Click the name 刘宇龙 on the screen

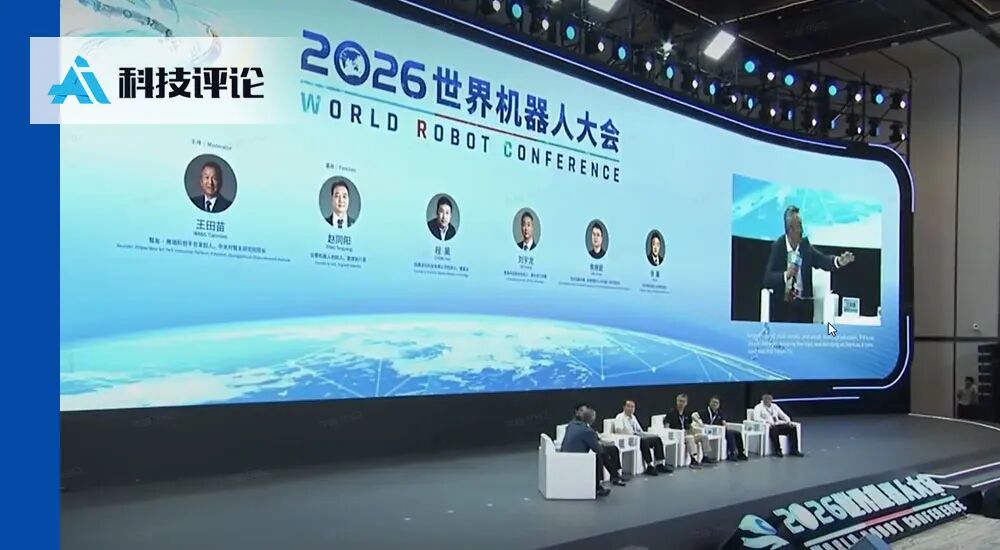click(526, 260)
